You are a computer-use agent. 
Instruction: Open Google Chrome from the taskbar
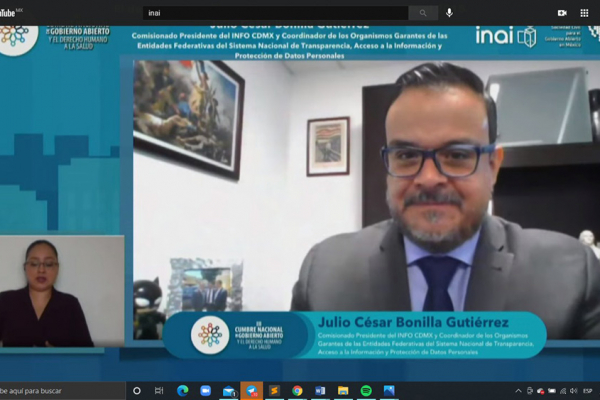click(x=297, y=391)
